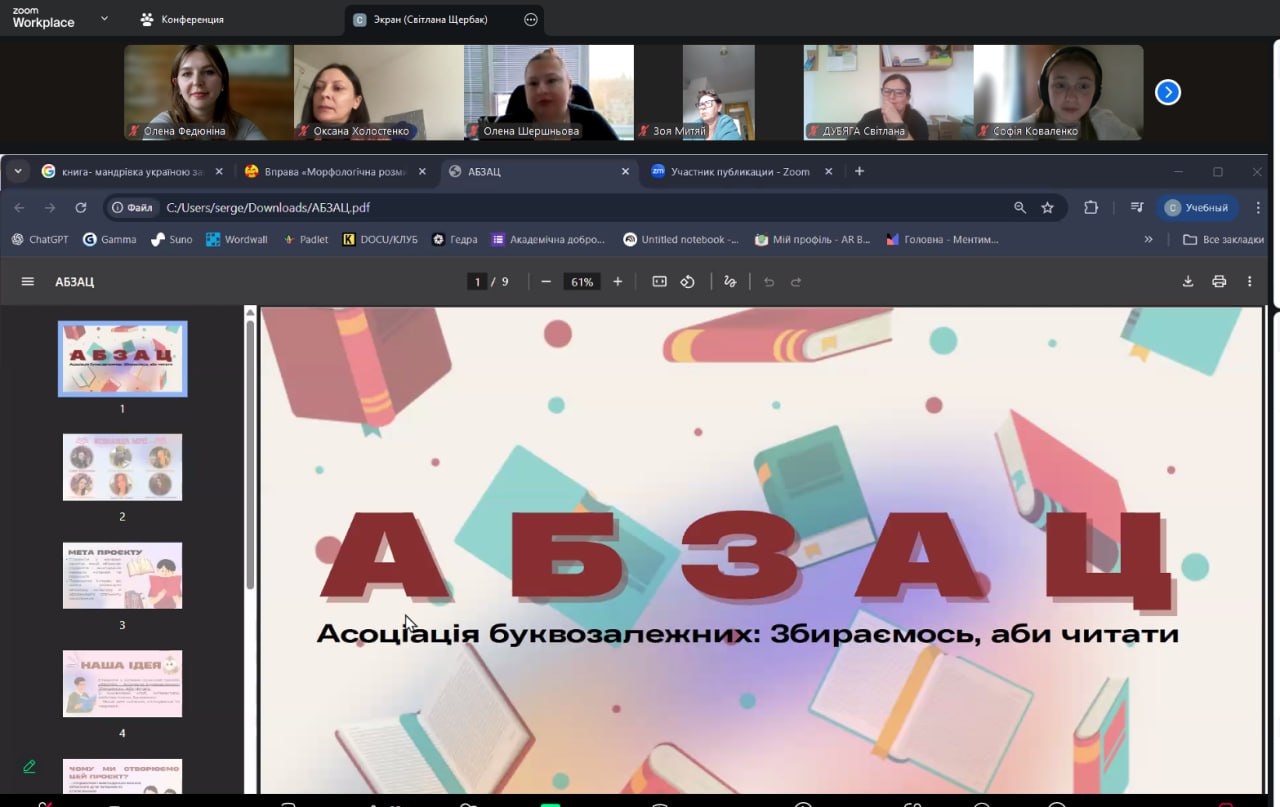
Task: Show next participants with blue arrow
Action: click(1167, 92)
